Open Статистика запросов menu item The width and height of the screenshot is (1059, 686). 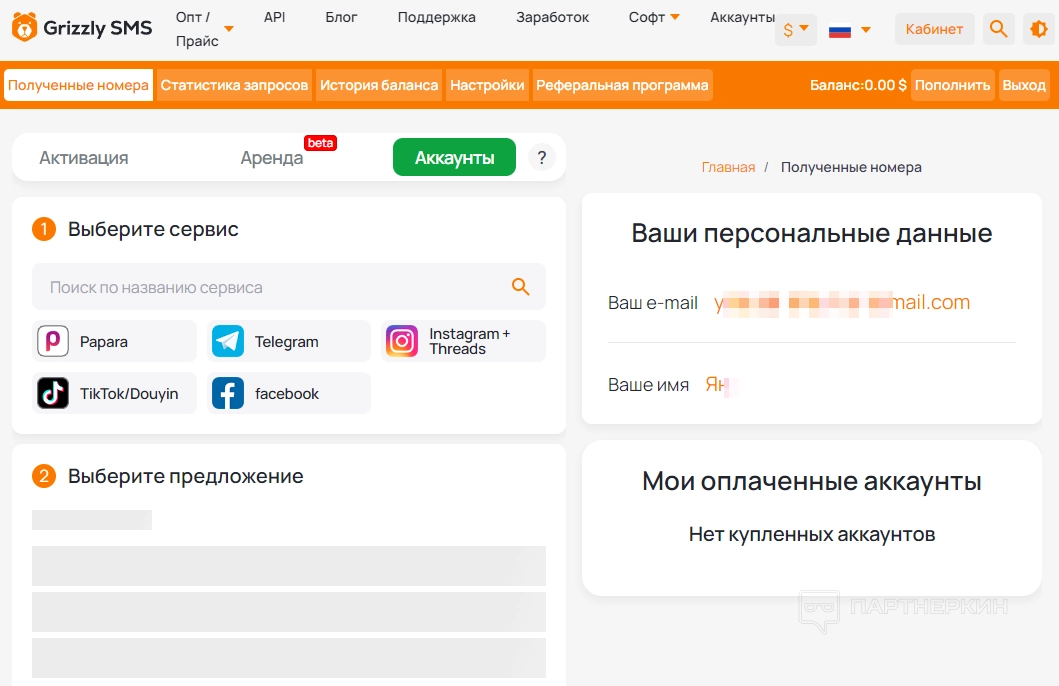234,85
